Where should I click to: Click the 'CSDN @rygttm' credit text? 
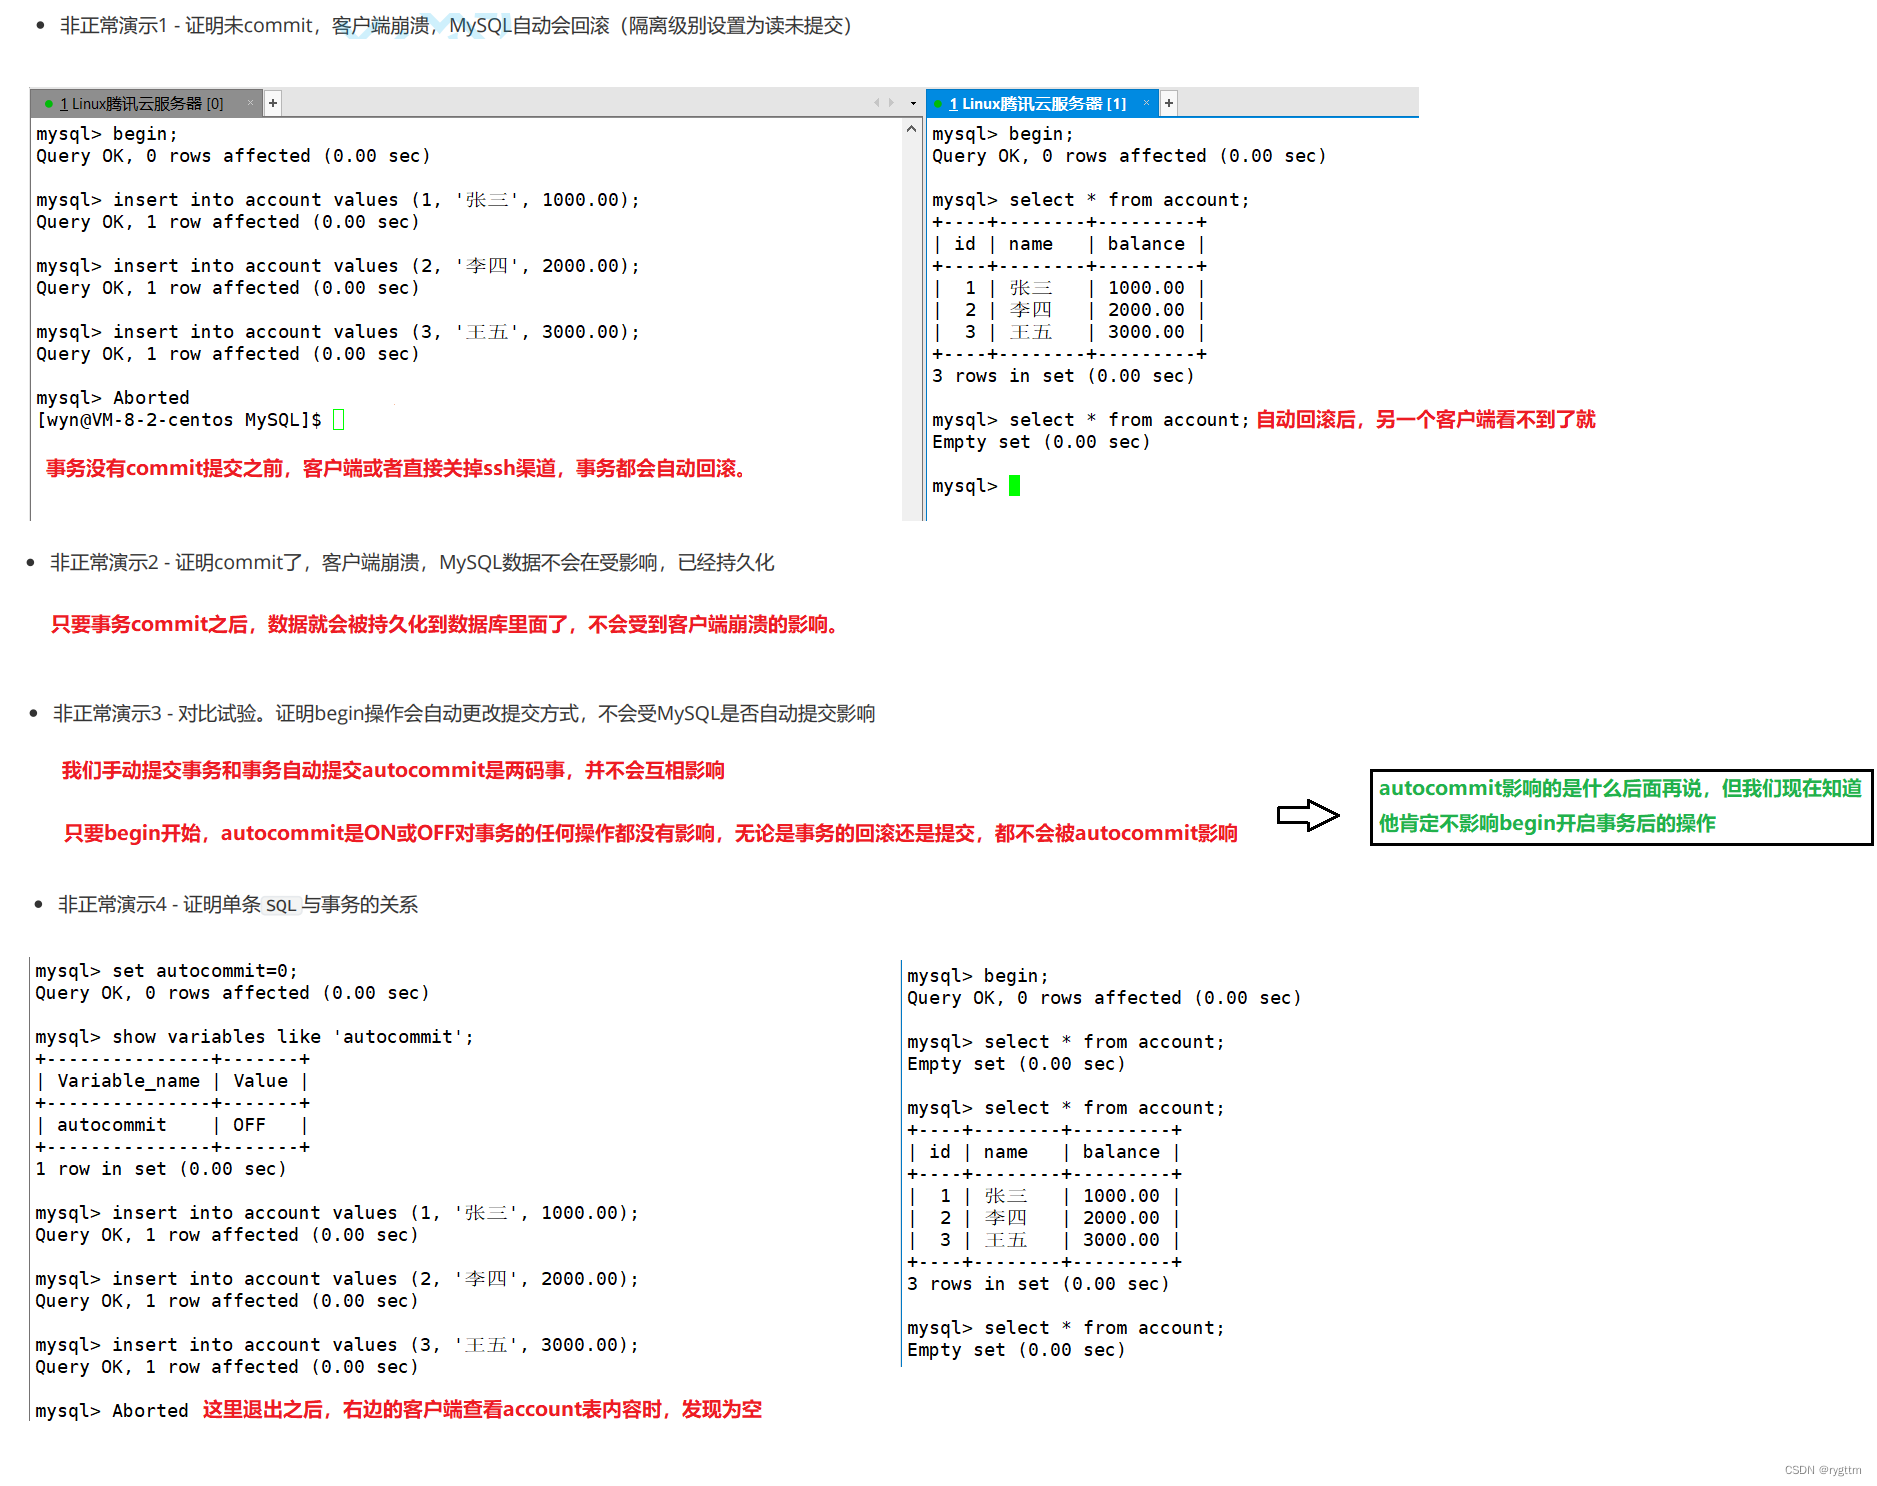click(1823, 1470)
